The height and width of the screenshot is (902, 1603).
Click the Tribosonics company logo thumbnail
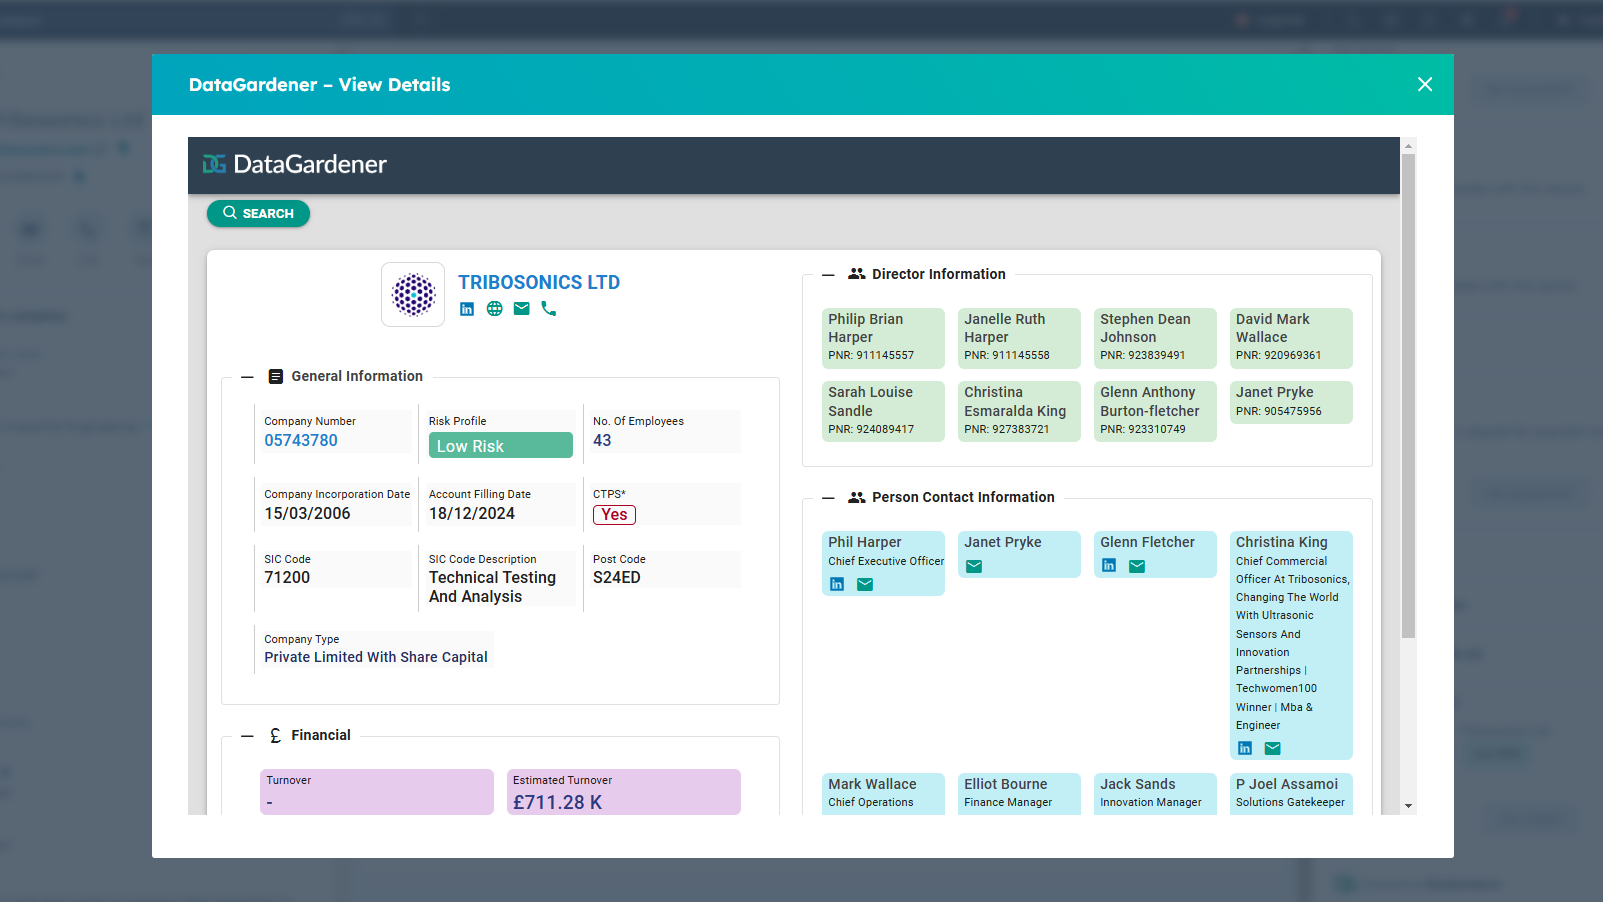tap(413, 295)
